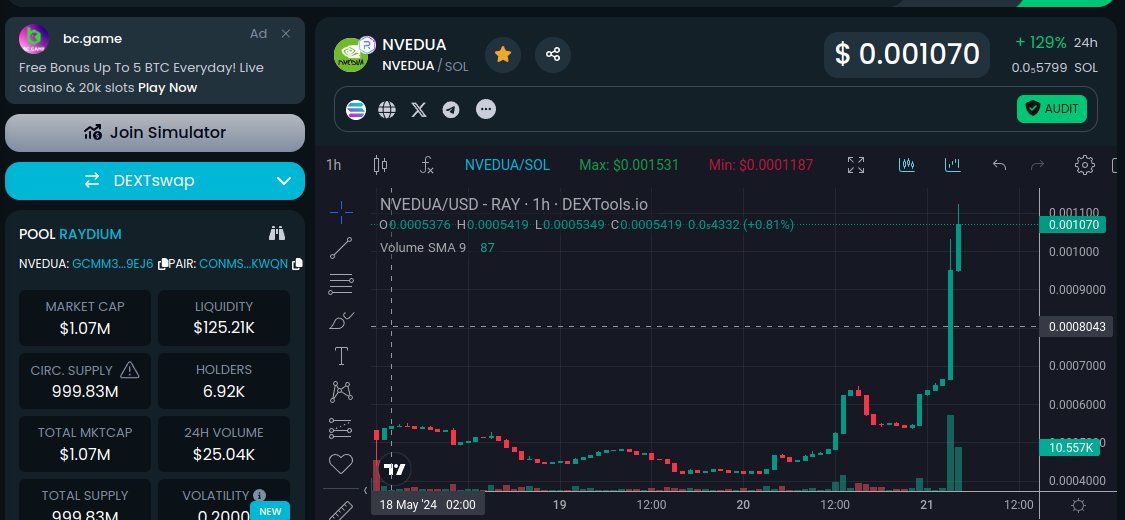The width and height of the screenshot is (1125, 520).
Task: Collapse the drawing toolbar arrow
Action: pos(365,491)
